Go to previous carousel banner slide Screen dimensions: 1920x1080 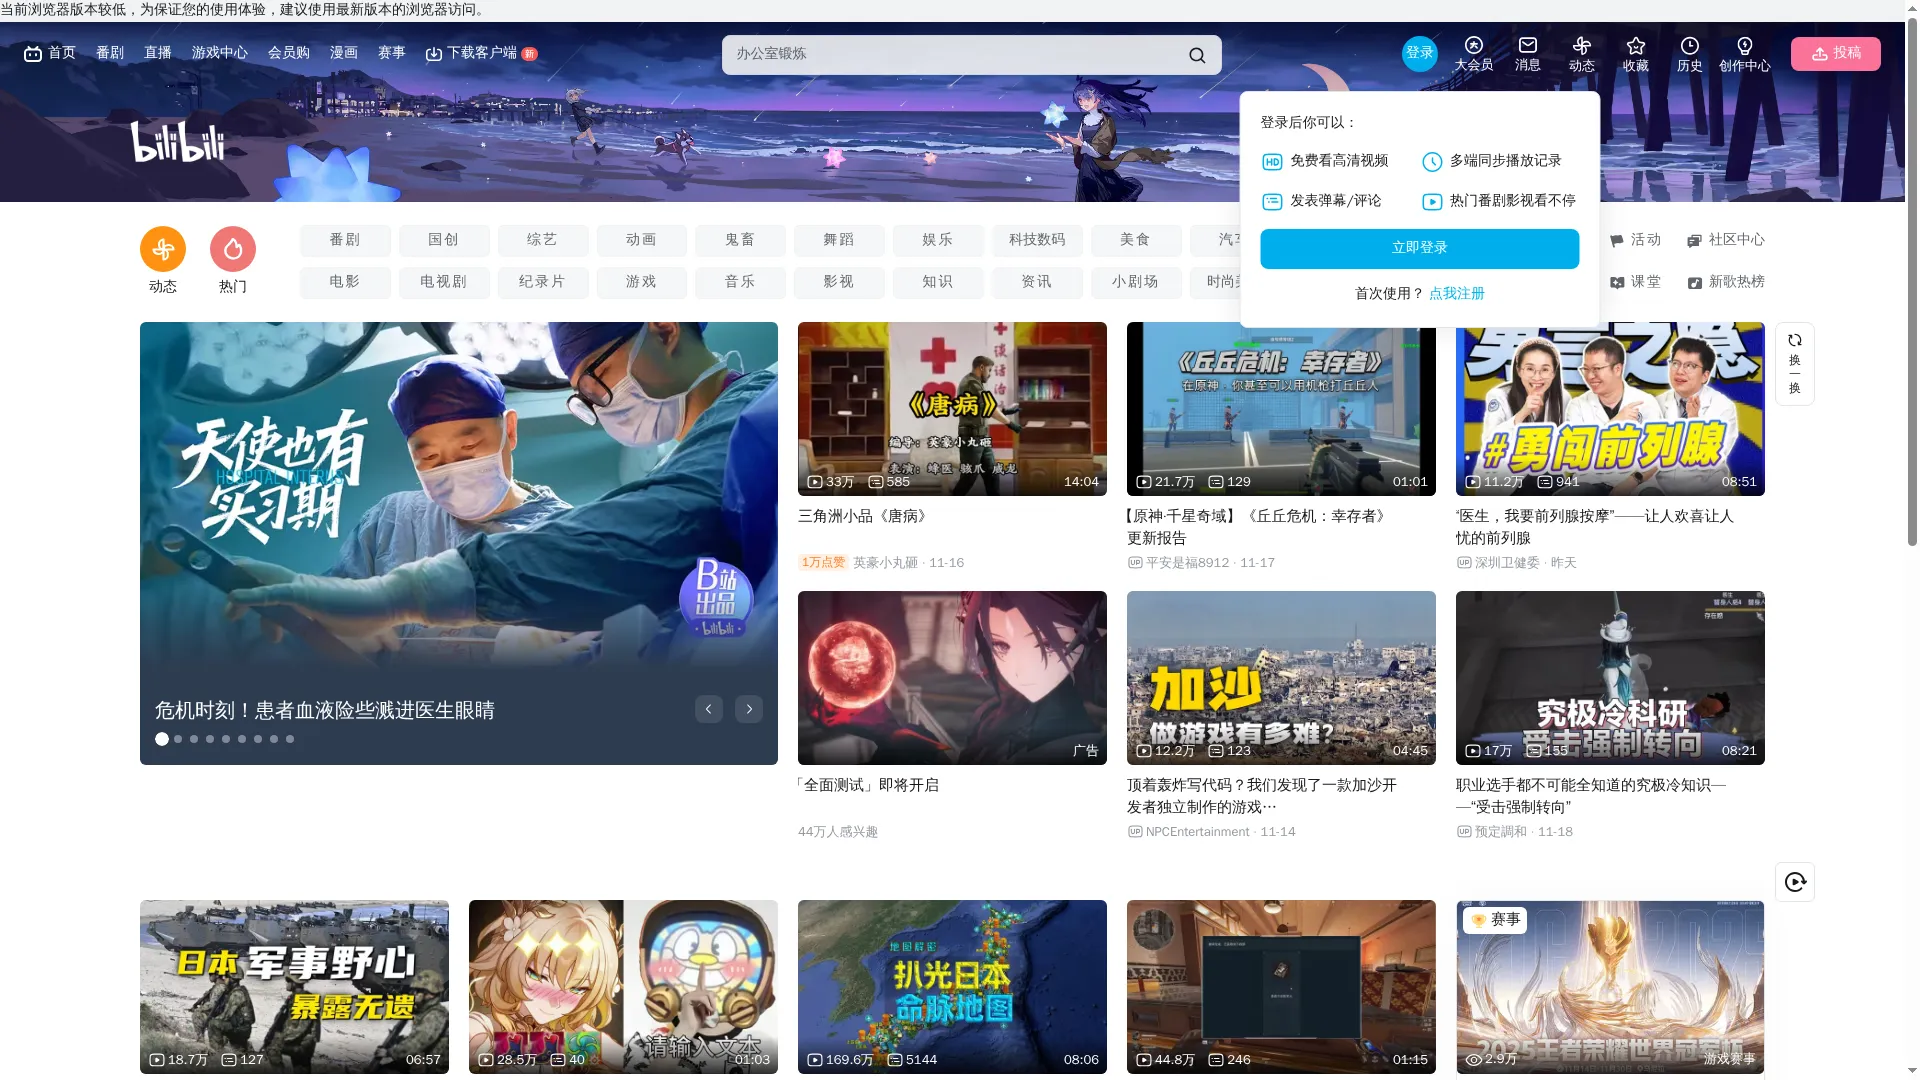pyautogui.click(x=709, y=709)
